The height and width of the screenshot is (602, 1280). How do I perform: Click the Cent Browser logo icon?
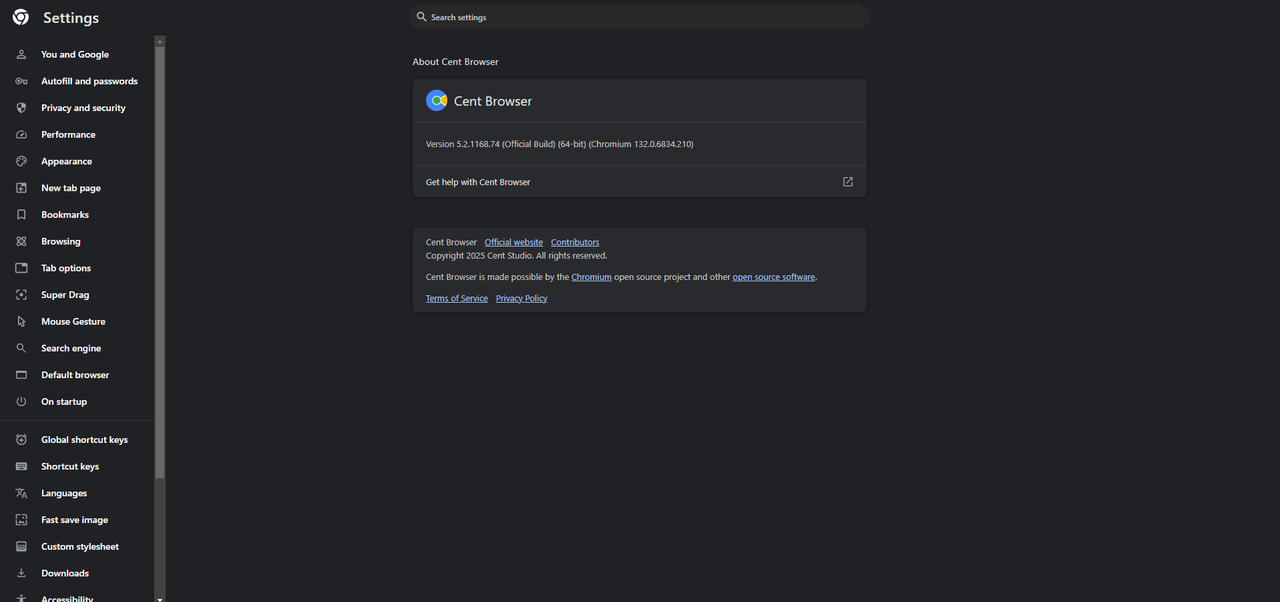click(x=437, y=100)
